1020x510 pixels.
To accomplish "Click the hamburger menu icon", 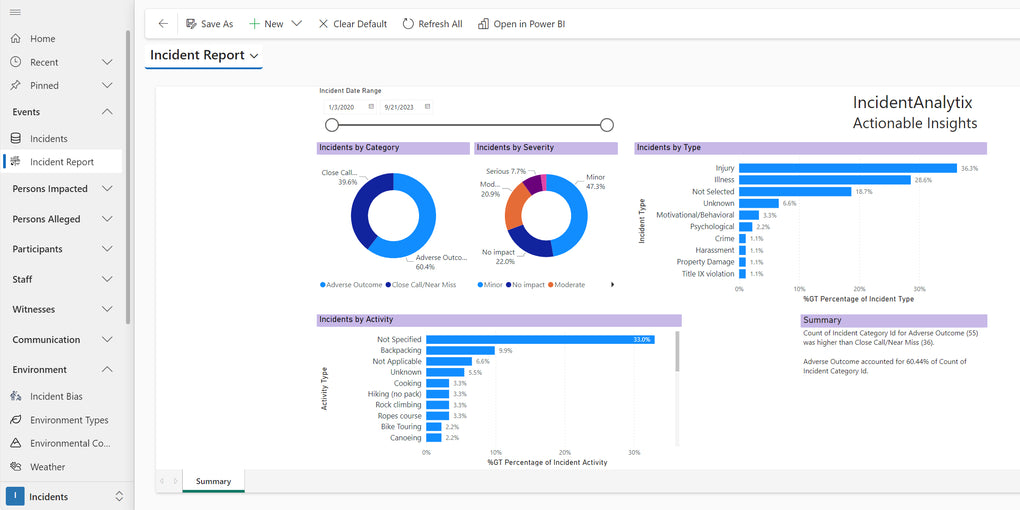I will 15,11.
